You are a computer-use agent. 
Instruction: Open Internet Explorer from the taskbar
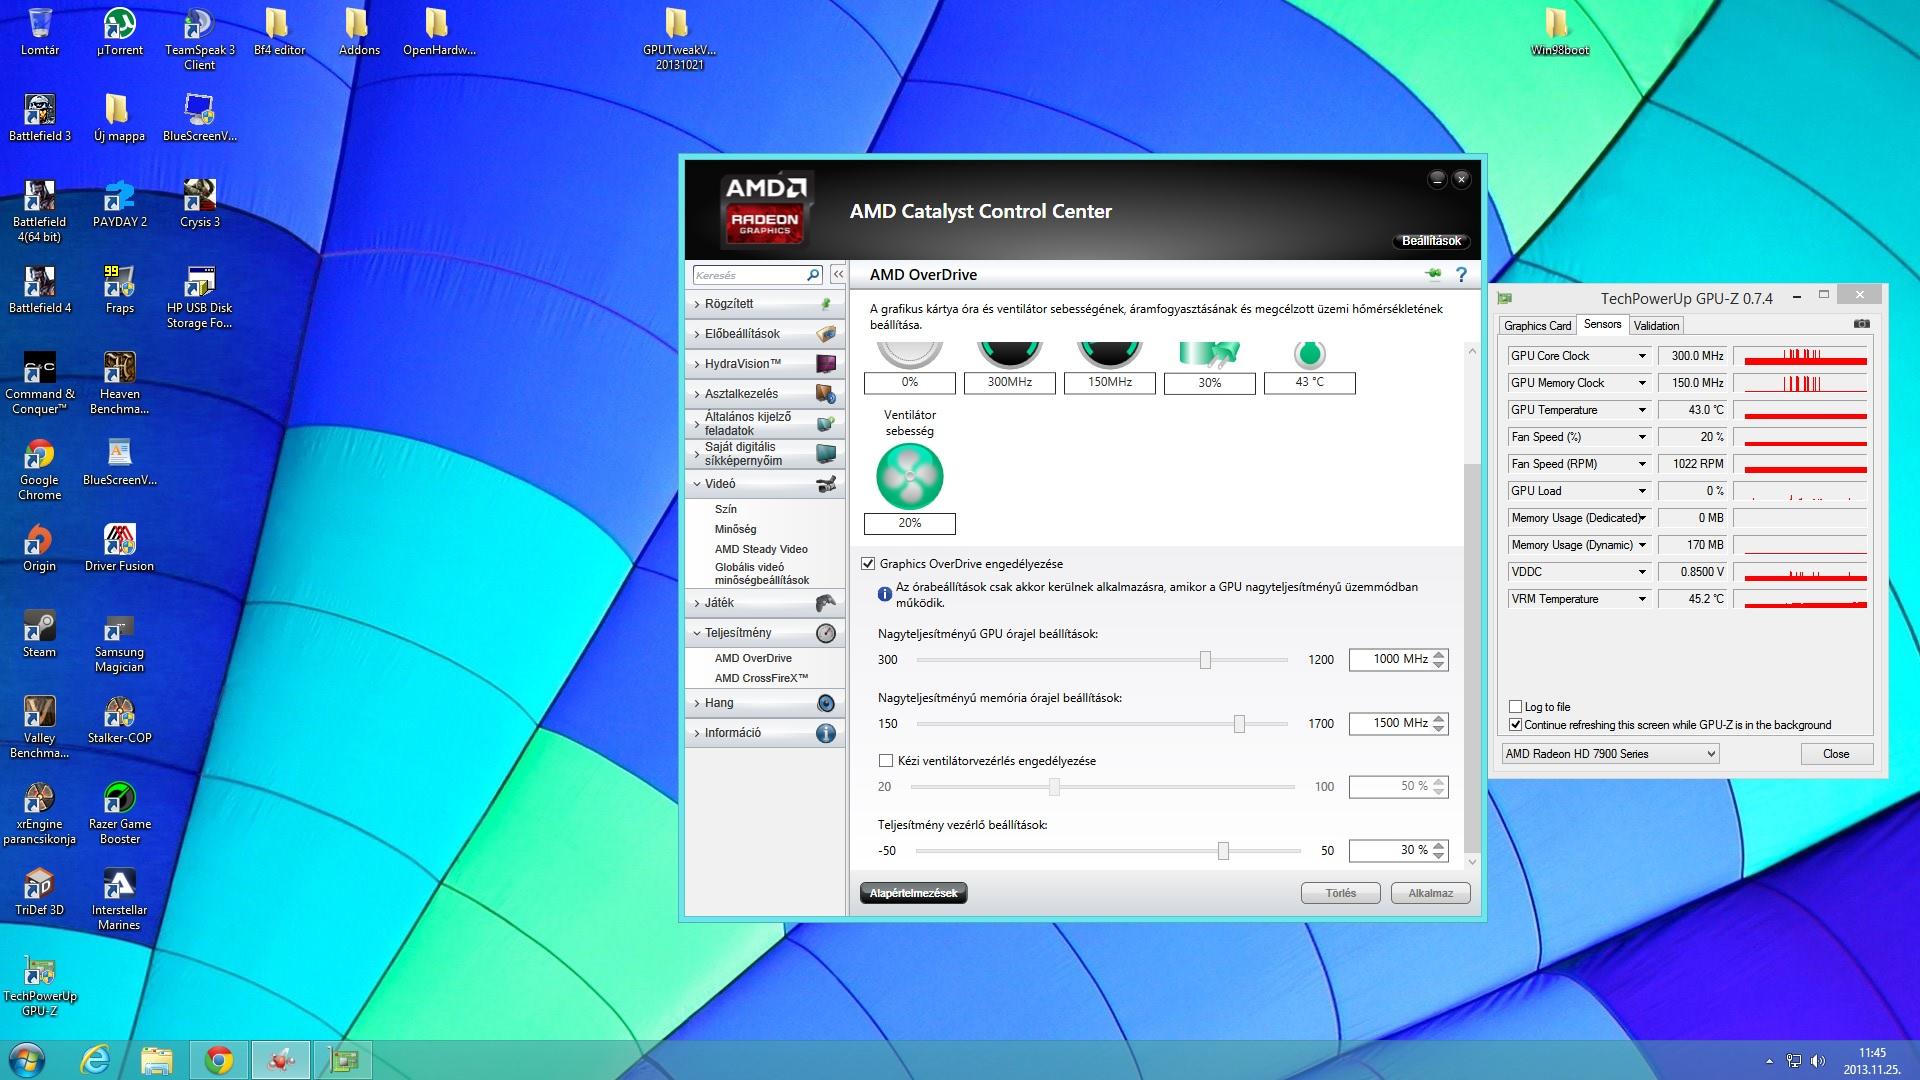[96, 1059]
